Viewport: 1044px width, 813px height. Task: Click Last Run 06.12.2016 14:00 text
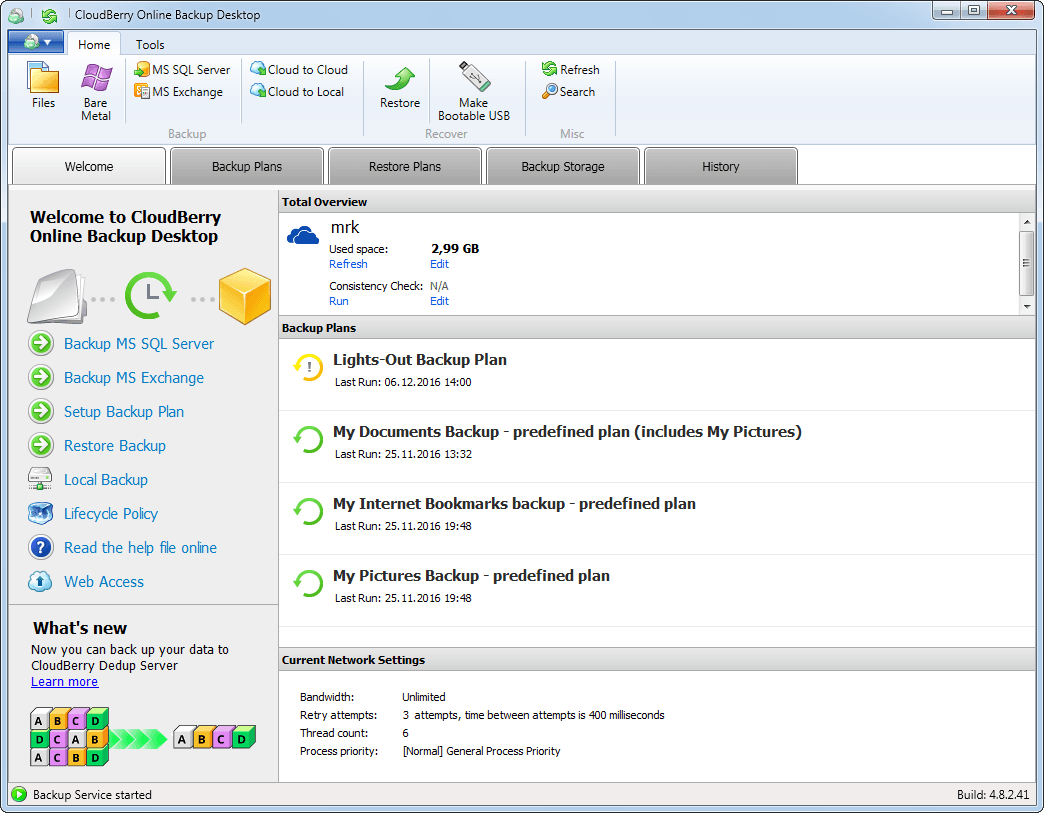tap(403, 382)
